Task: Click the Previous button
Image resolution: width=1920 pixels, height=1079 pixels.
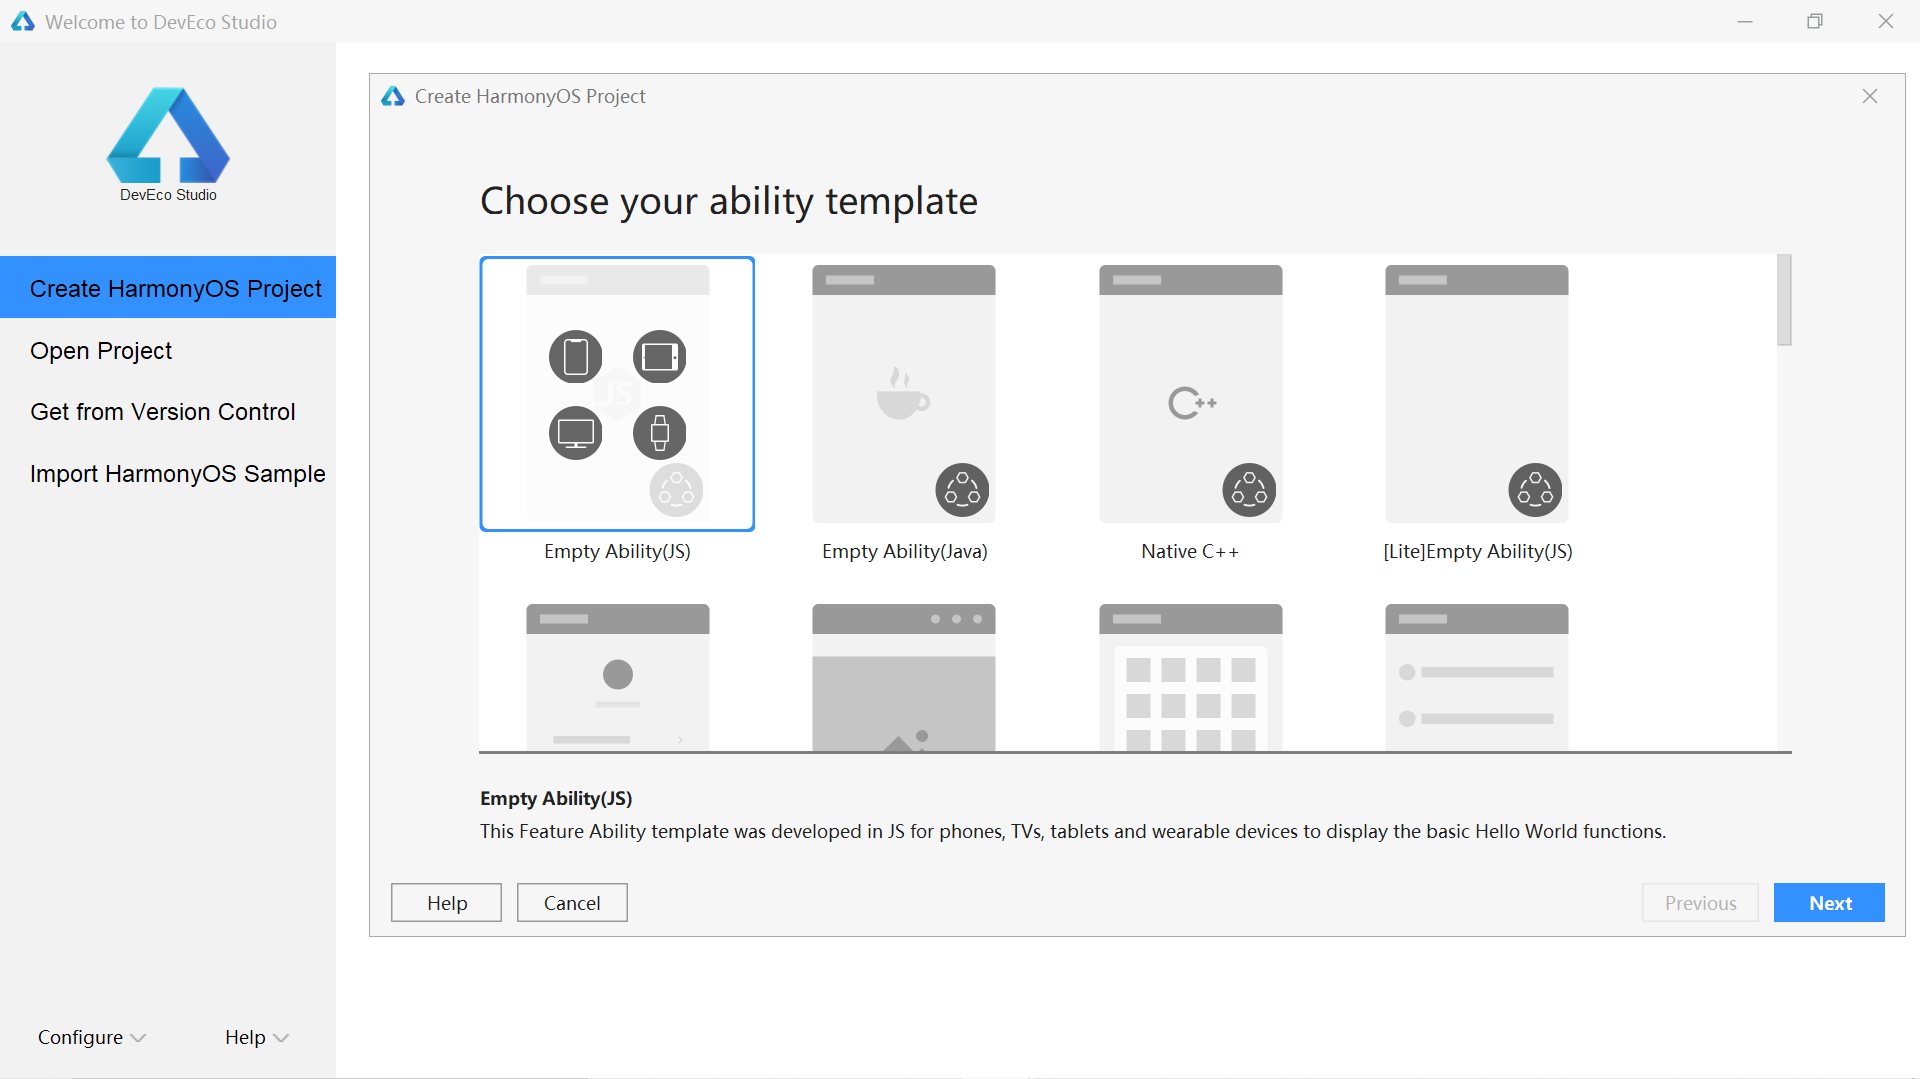Action: [x=1700, y=903]
